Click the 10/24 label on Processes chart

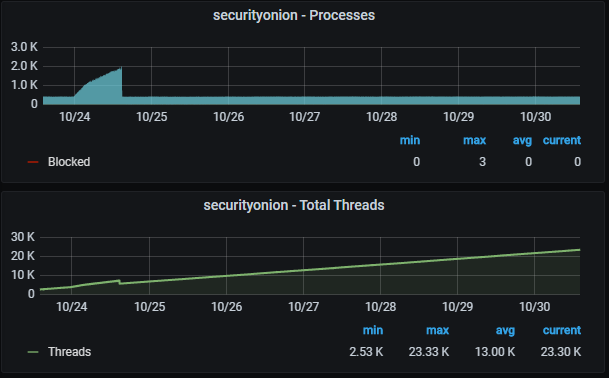(x=75, y=117)
